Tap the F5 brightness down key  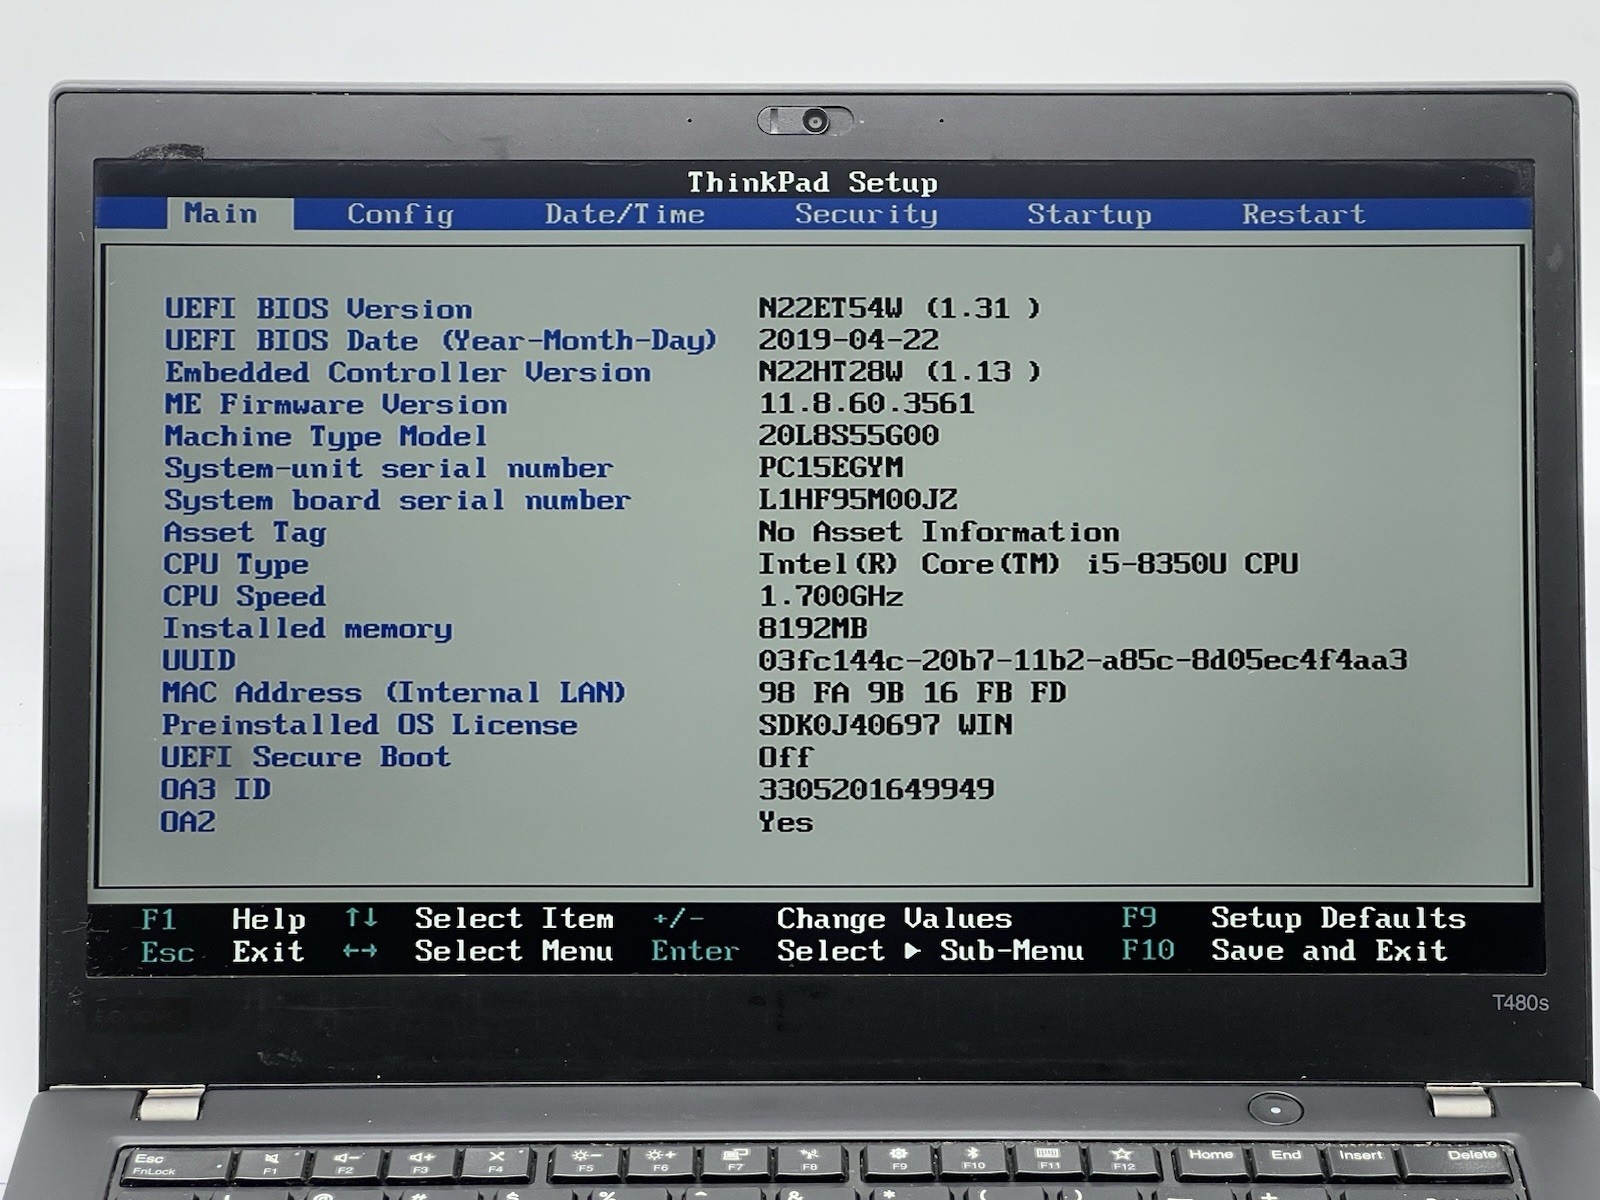[x=585, y=1162]
